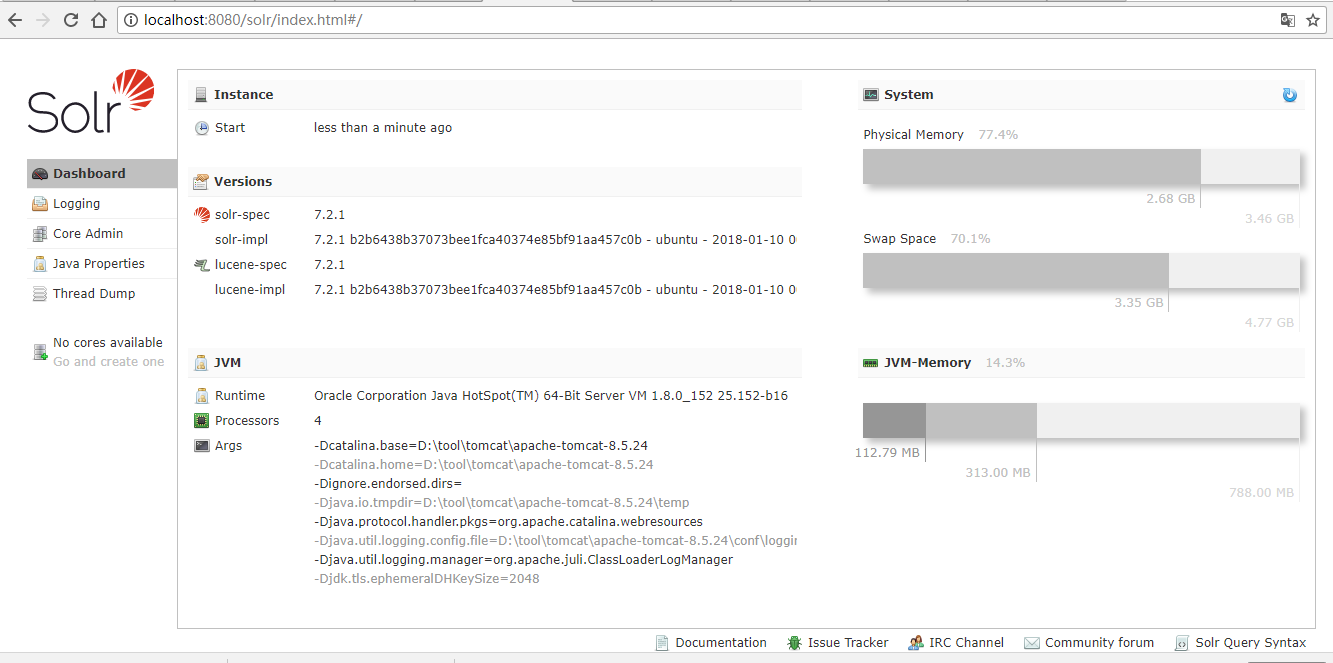The height and width of the screenshot is (663, 1333).
Task: Open the Community forum link
Action: click(1089, 643)
